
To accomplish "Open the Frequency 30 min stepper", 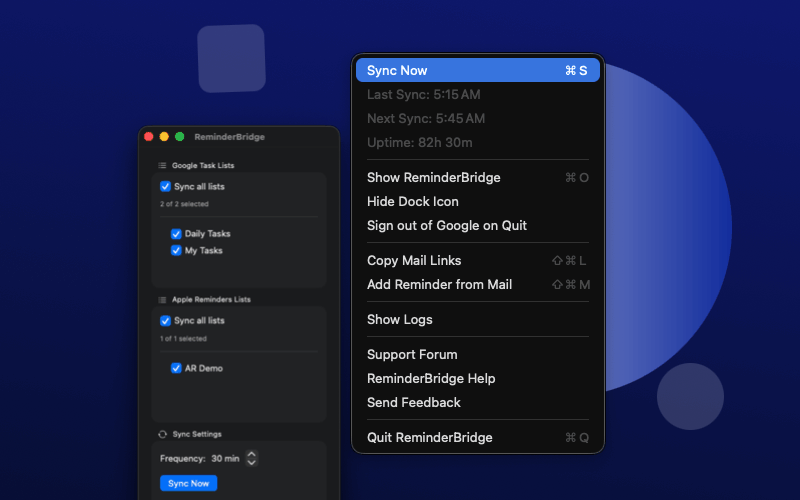I will click(x=252, y=458).
